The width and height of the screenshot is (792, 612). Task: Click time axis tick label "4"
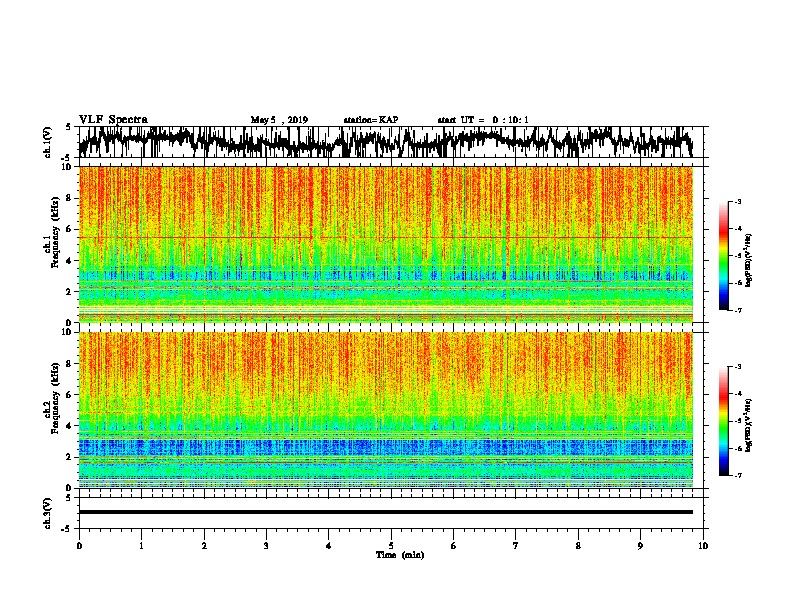coord(328,546)
